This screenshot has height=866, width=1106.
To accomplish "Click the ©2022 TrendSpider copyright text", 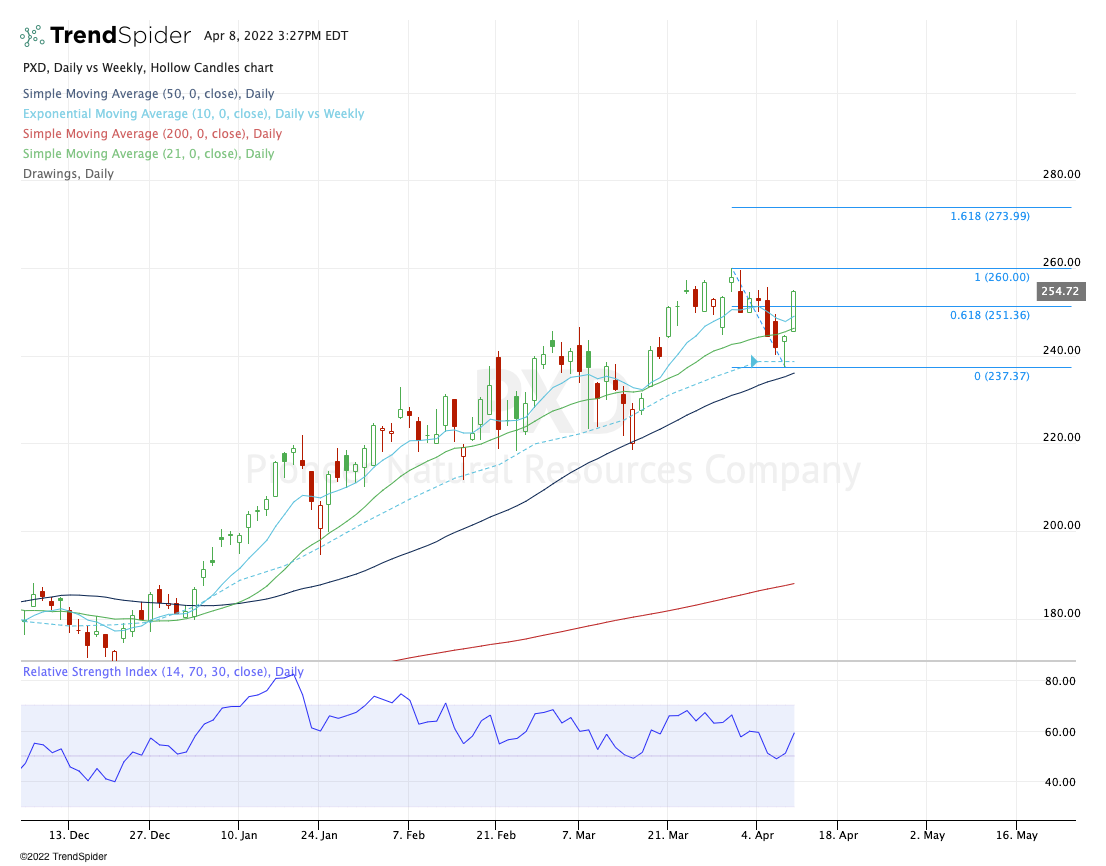I will 63,856.
